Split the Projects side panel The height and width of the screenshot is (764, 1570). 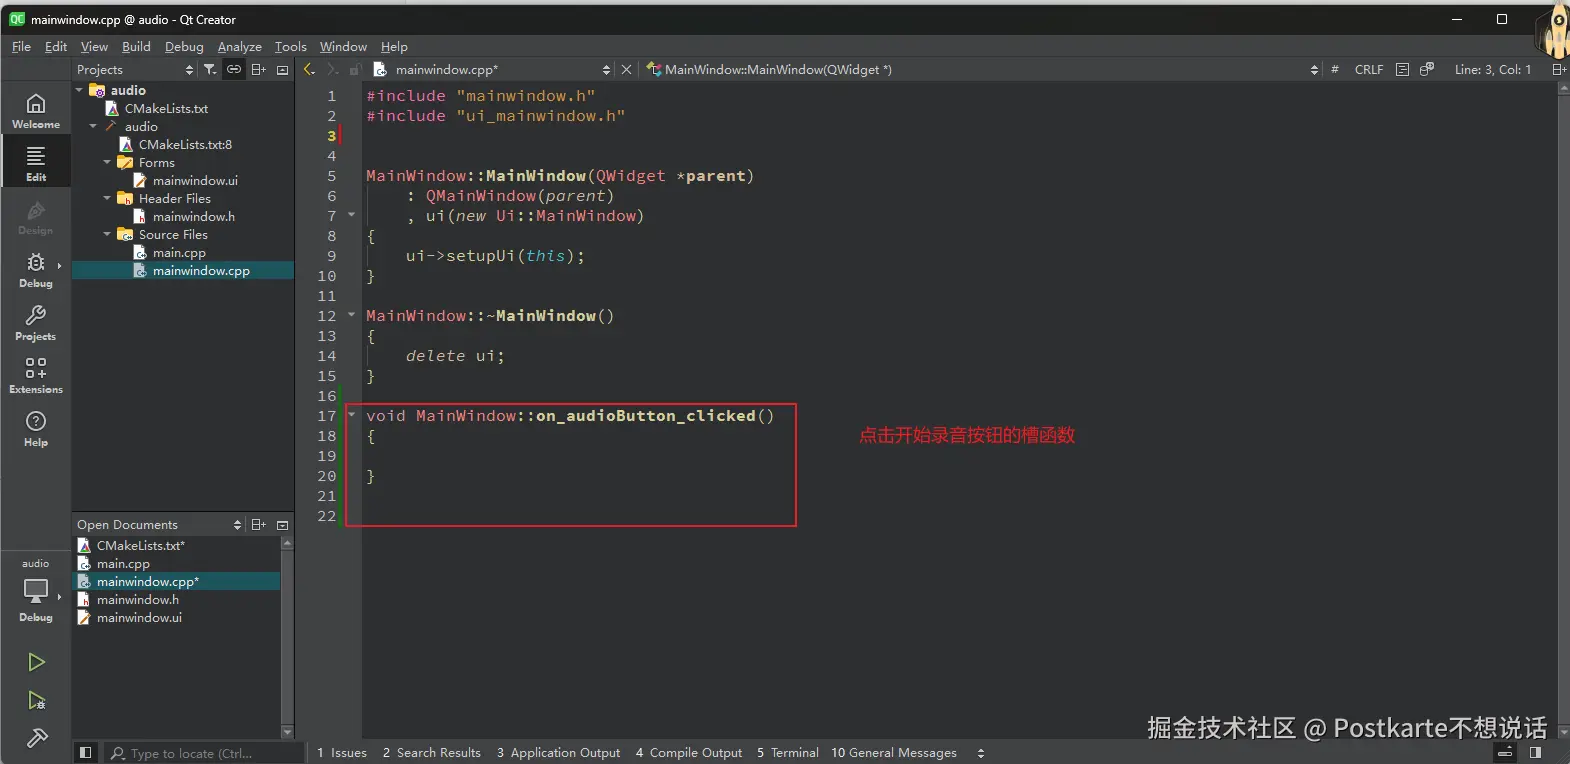pyautogui.click(x=258, y=69)
